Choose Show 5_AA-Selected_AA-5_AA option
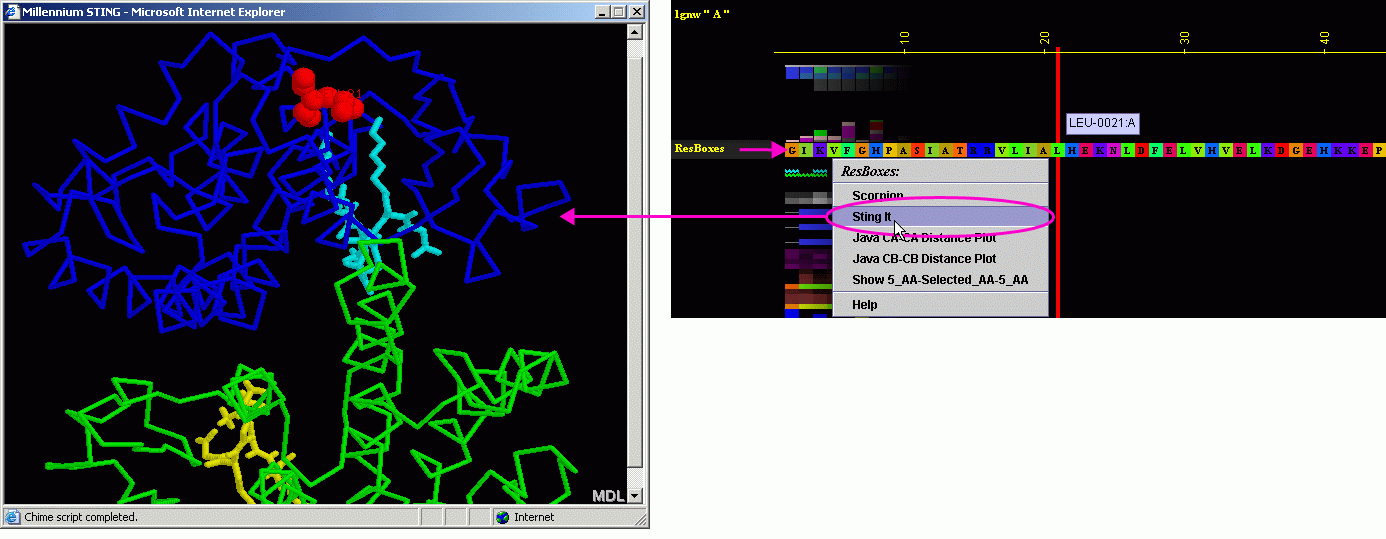The height and width of the screenshot is (539, 1386). tap(940, 280)
